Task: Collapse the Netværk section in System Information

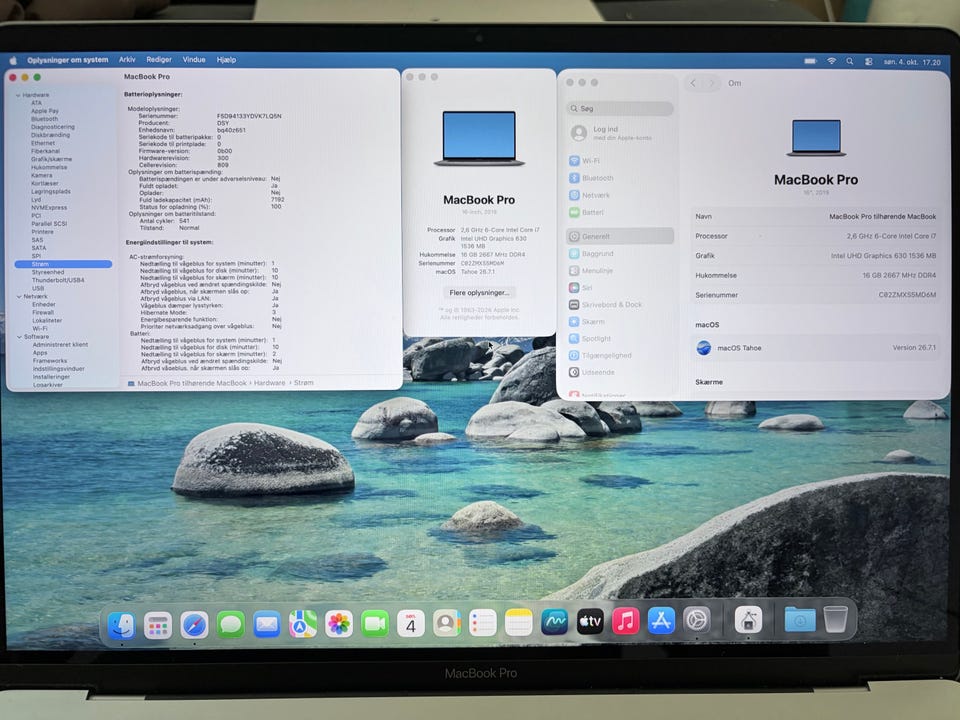Action: pyautogui.click(x=18, y=296)
